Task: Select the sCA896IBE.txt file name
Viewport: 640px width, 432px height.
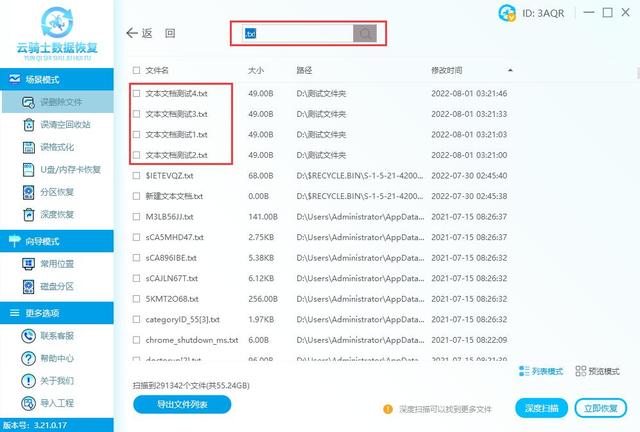Action: point(171,258)
